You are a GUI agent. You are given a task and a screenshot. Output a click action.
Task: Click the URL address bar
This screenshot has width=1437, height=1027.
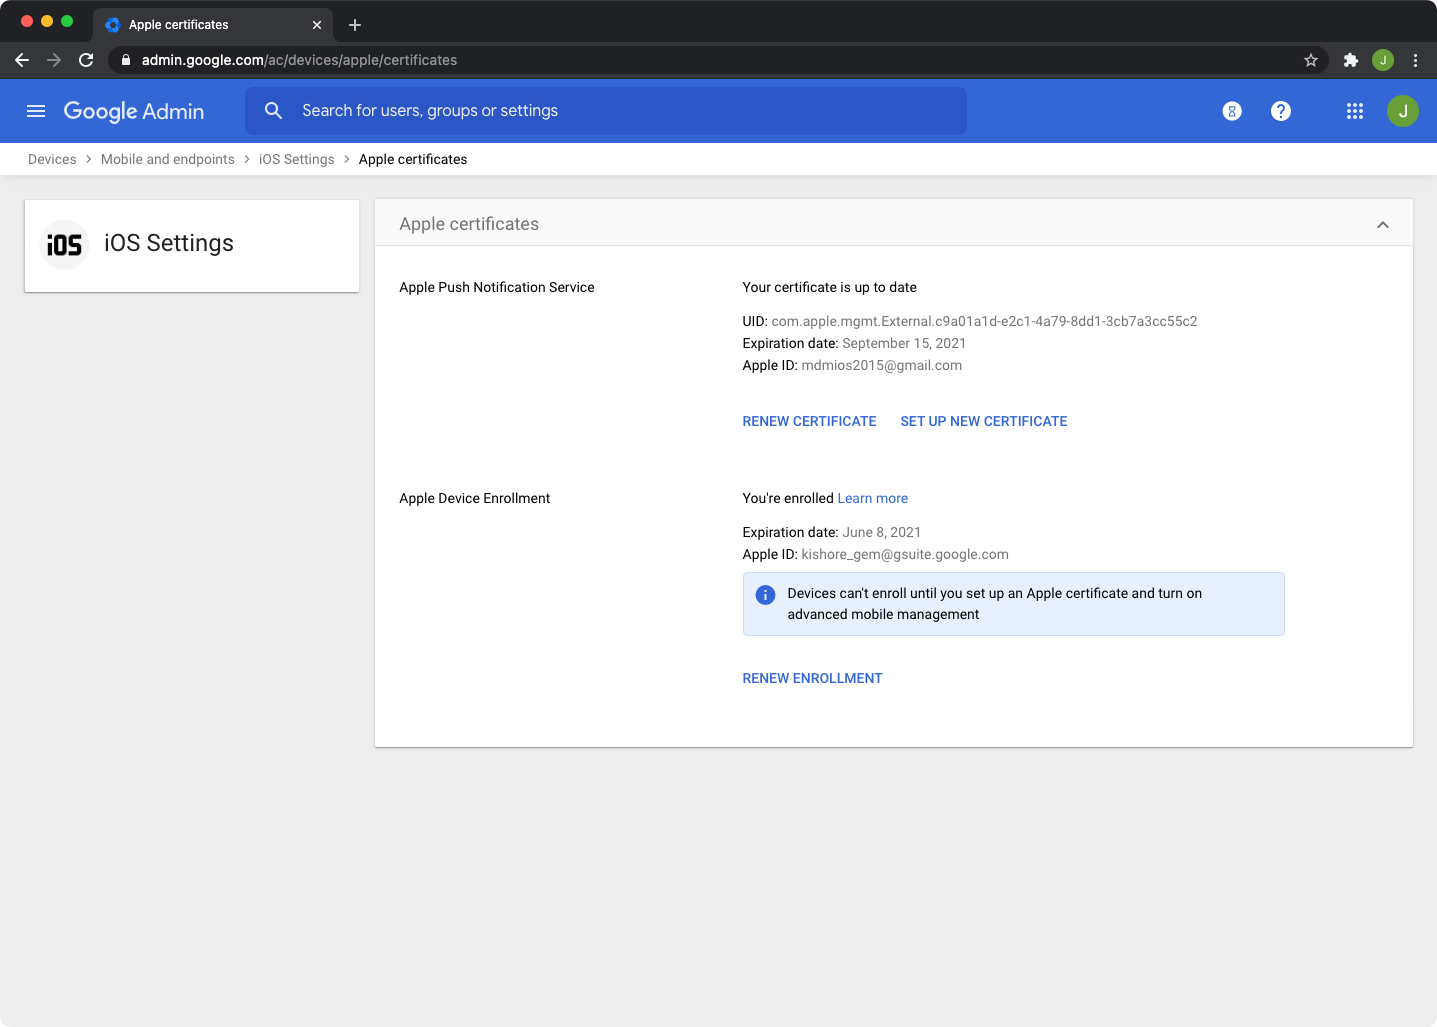tap(718, 60)
